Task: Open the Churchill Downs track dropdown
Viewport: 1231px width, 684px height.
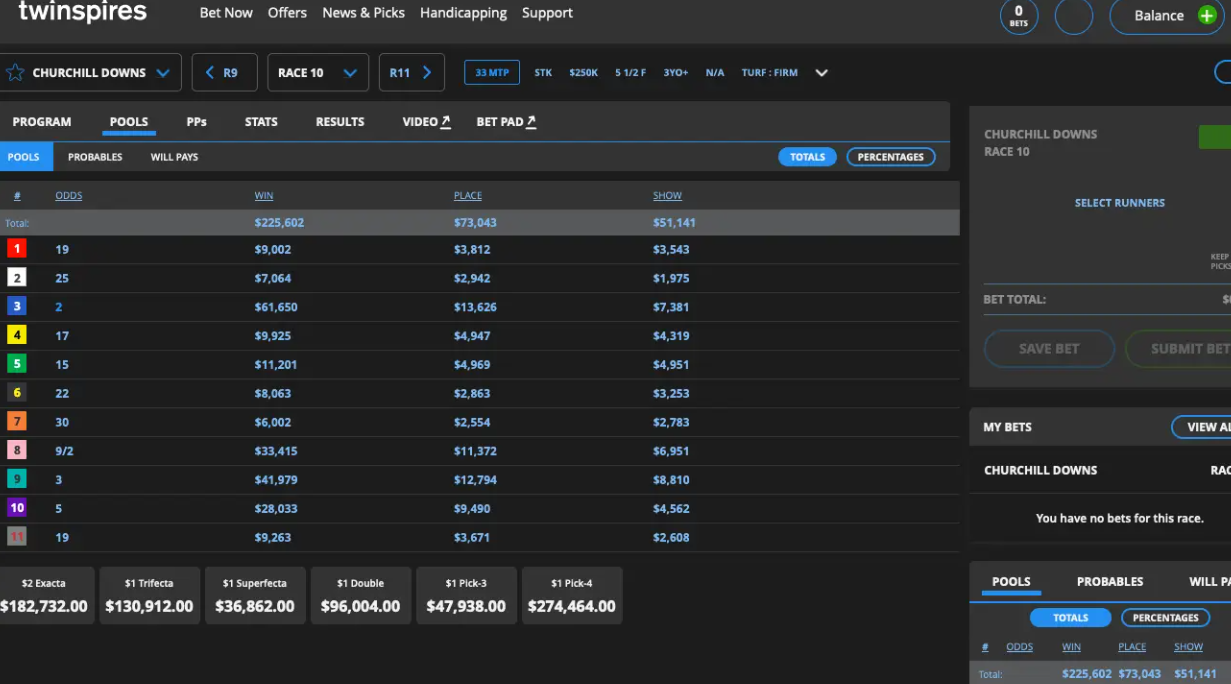Action: tap(90, 73)
